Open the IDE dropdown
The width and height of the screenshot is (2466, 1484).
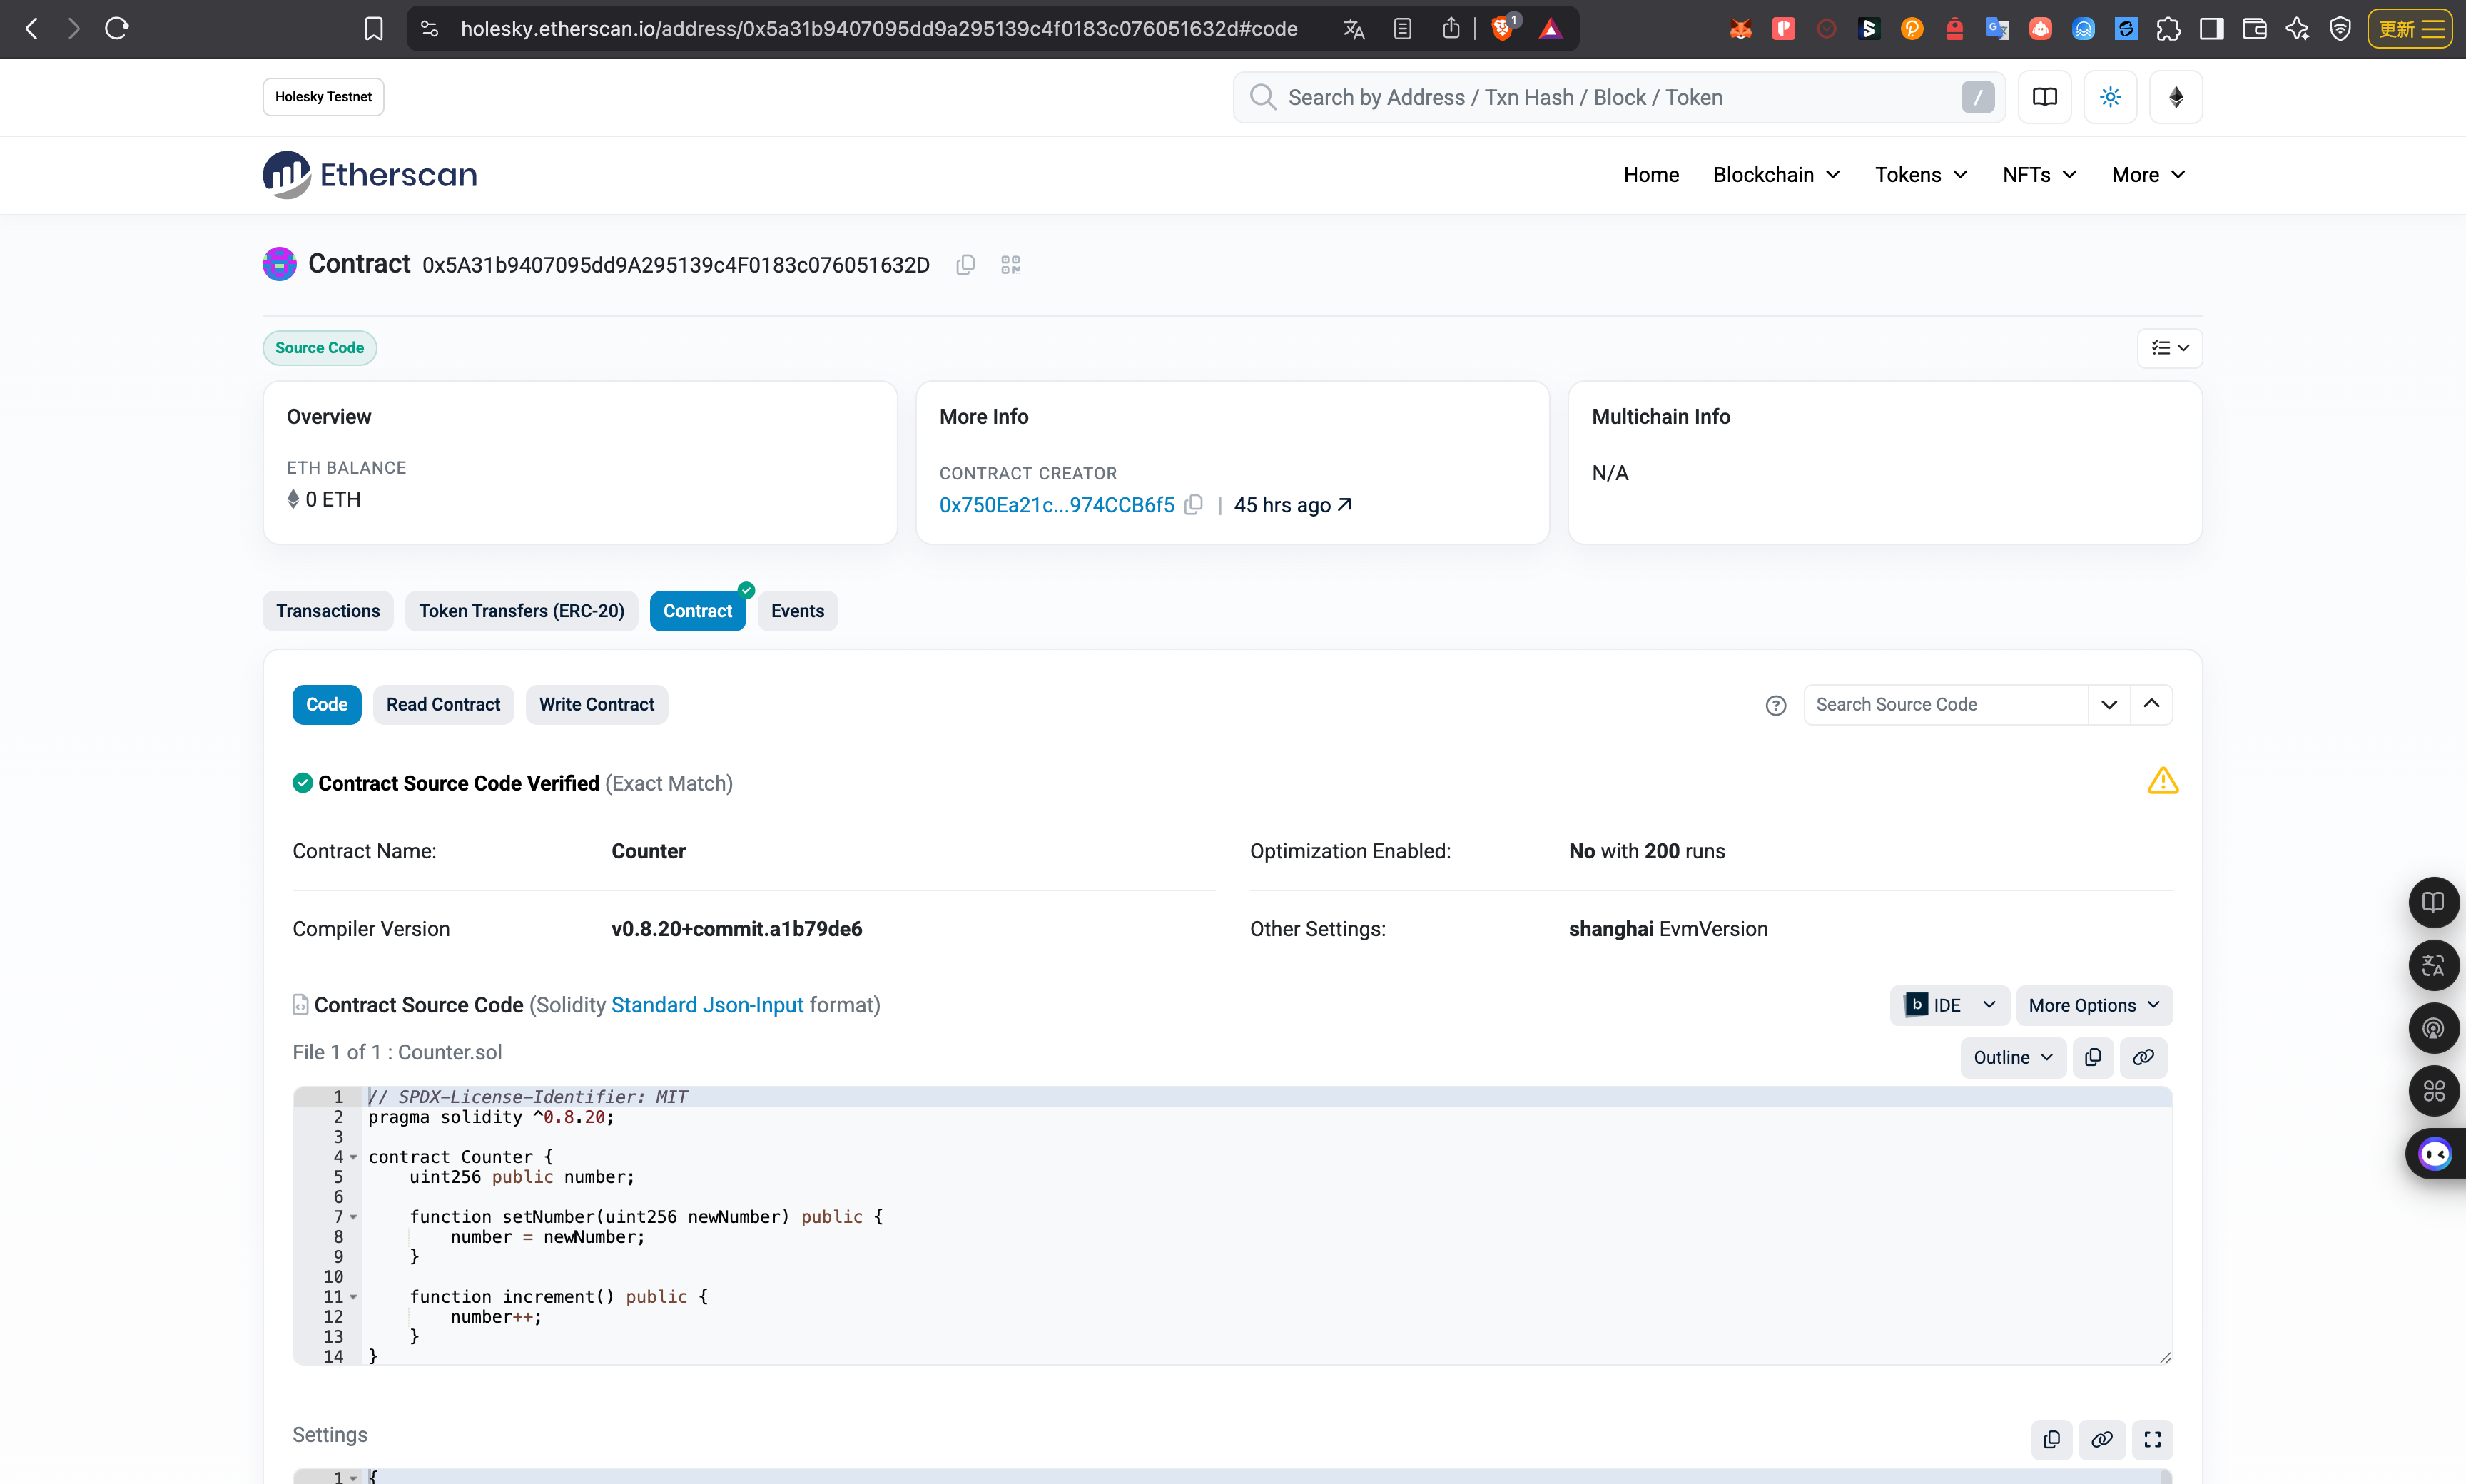point(1949,1005)
